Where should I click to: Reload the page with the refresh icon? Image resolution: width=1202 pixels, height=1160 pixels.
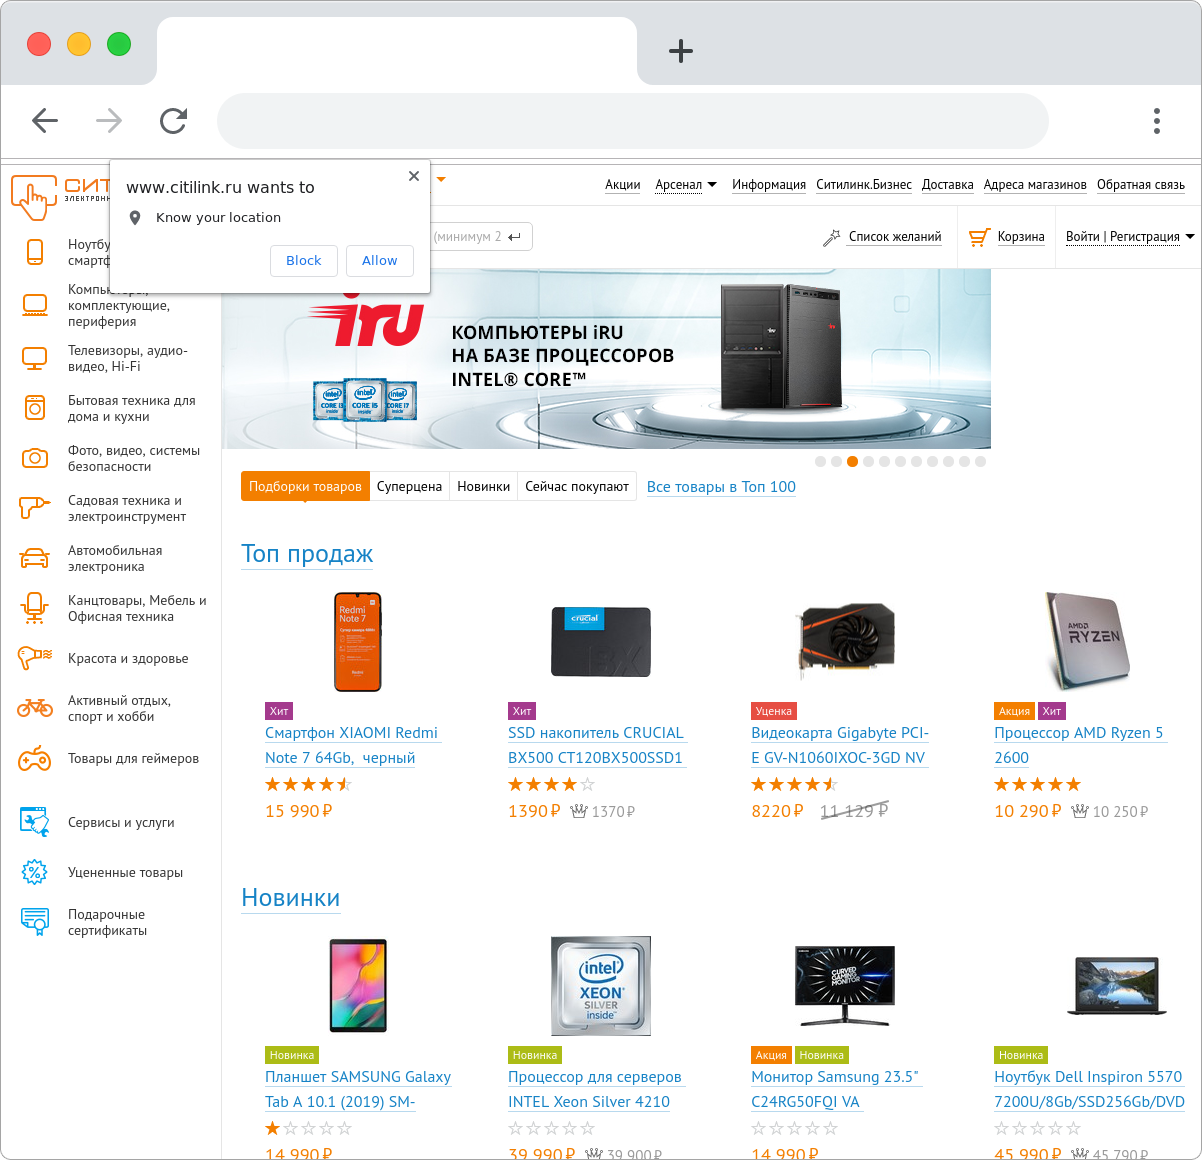pyautogui.click(x=174, y=121)
